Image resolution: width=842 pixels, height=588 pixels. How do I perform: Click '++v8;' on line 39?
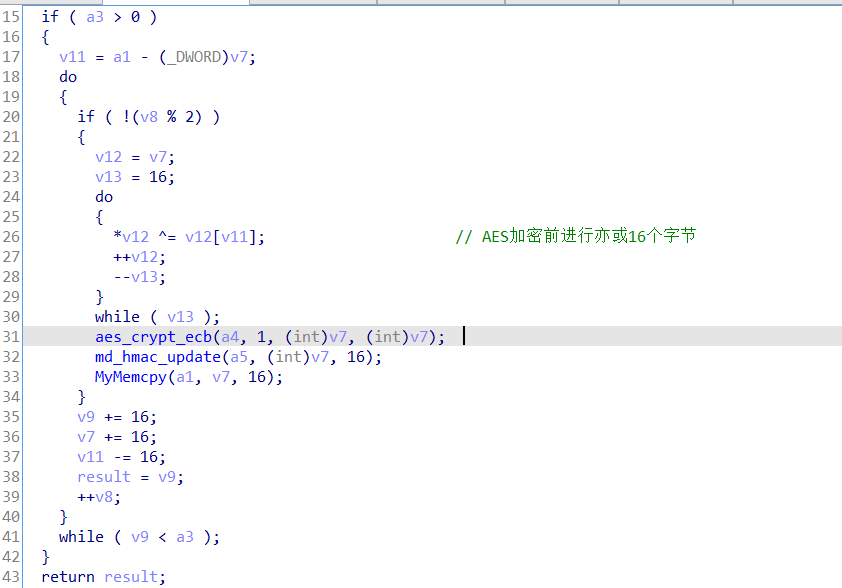click(99, 497)
